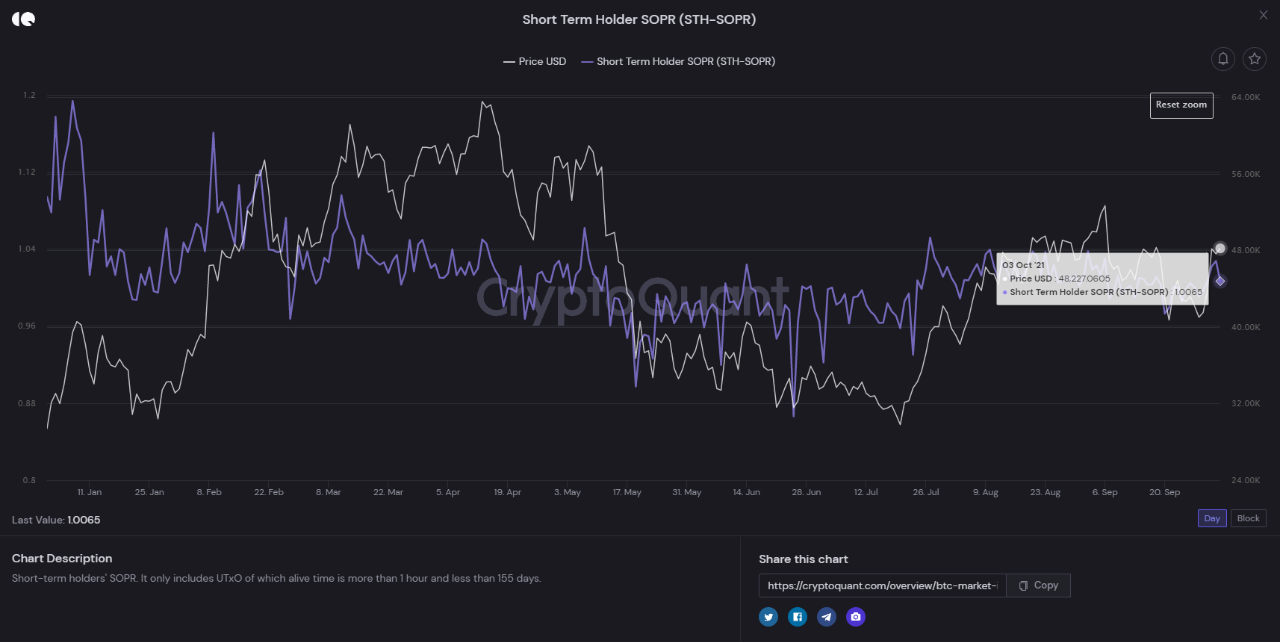The width and height of the screenshot is (1280, 642).
Task: Click the 11. Jan x-axis label
Action: [x=89, y=492]
